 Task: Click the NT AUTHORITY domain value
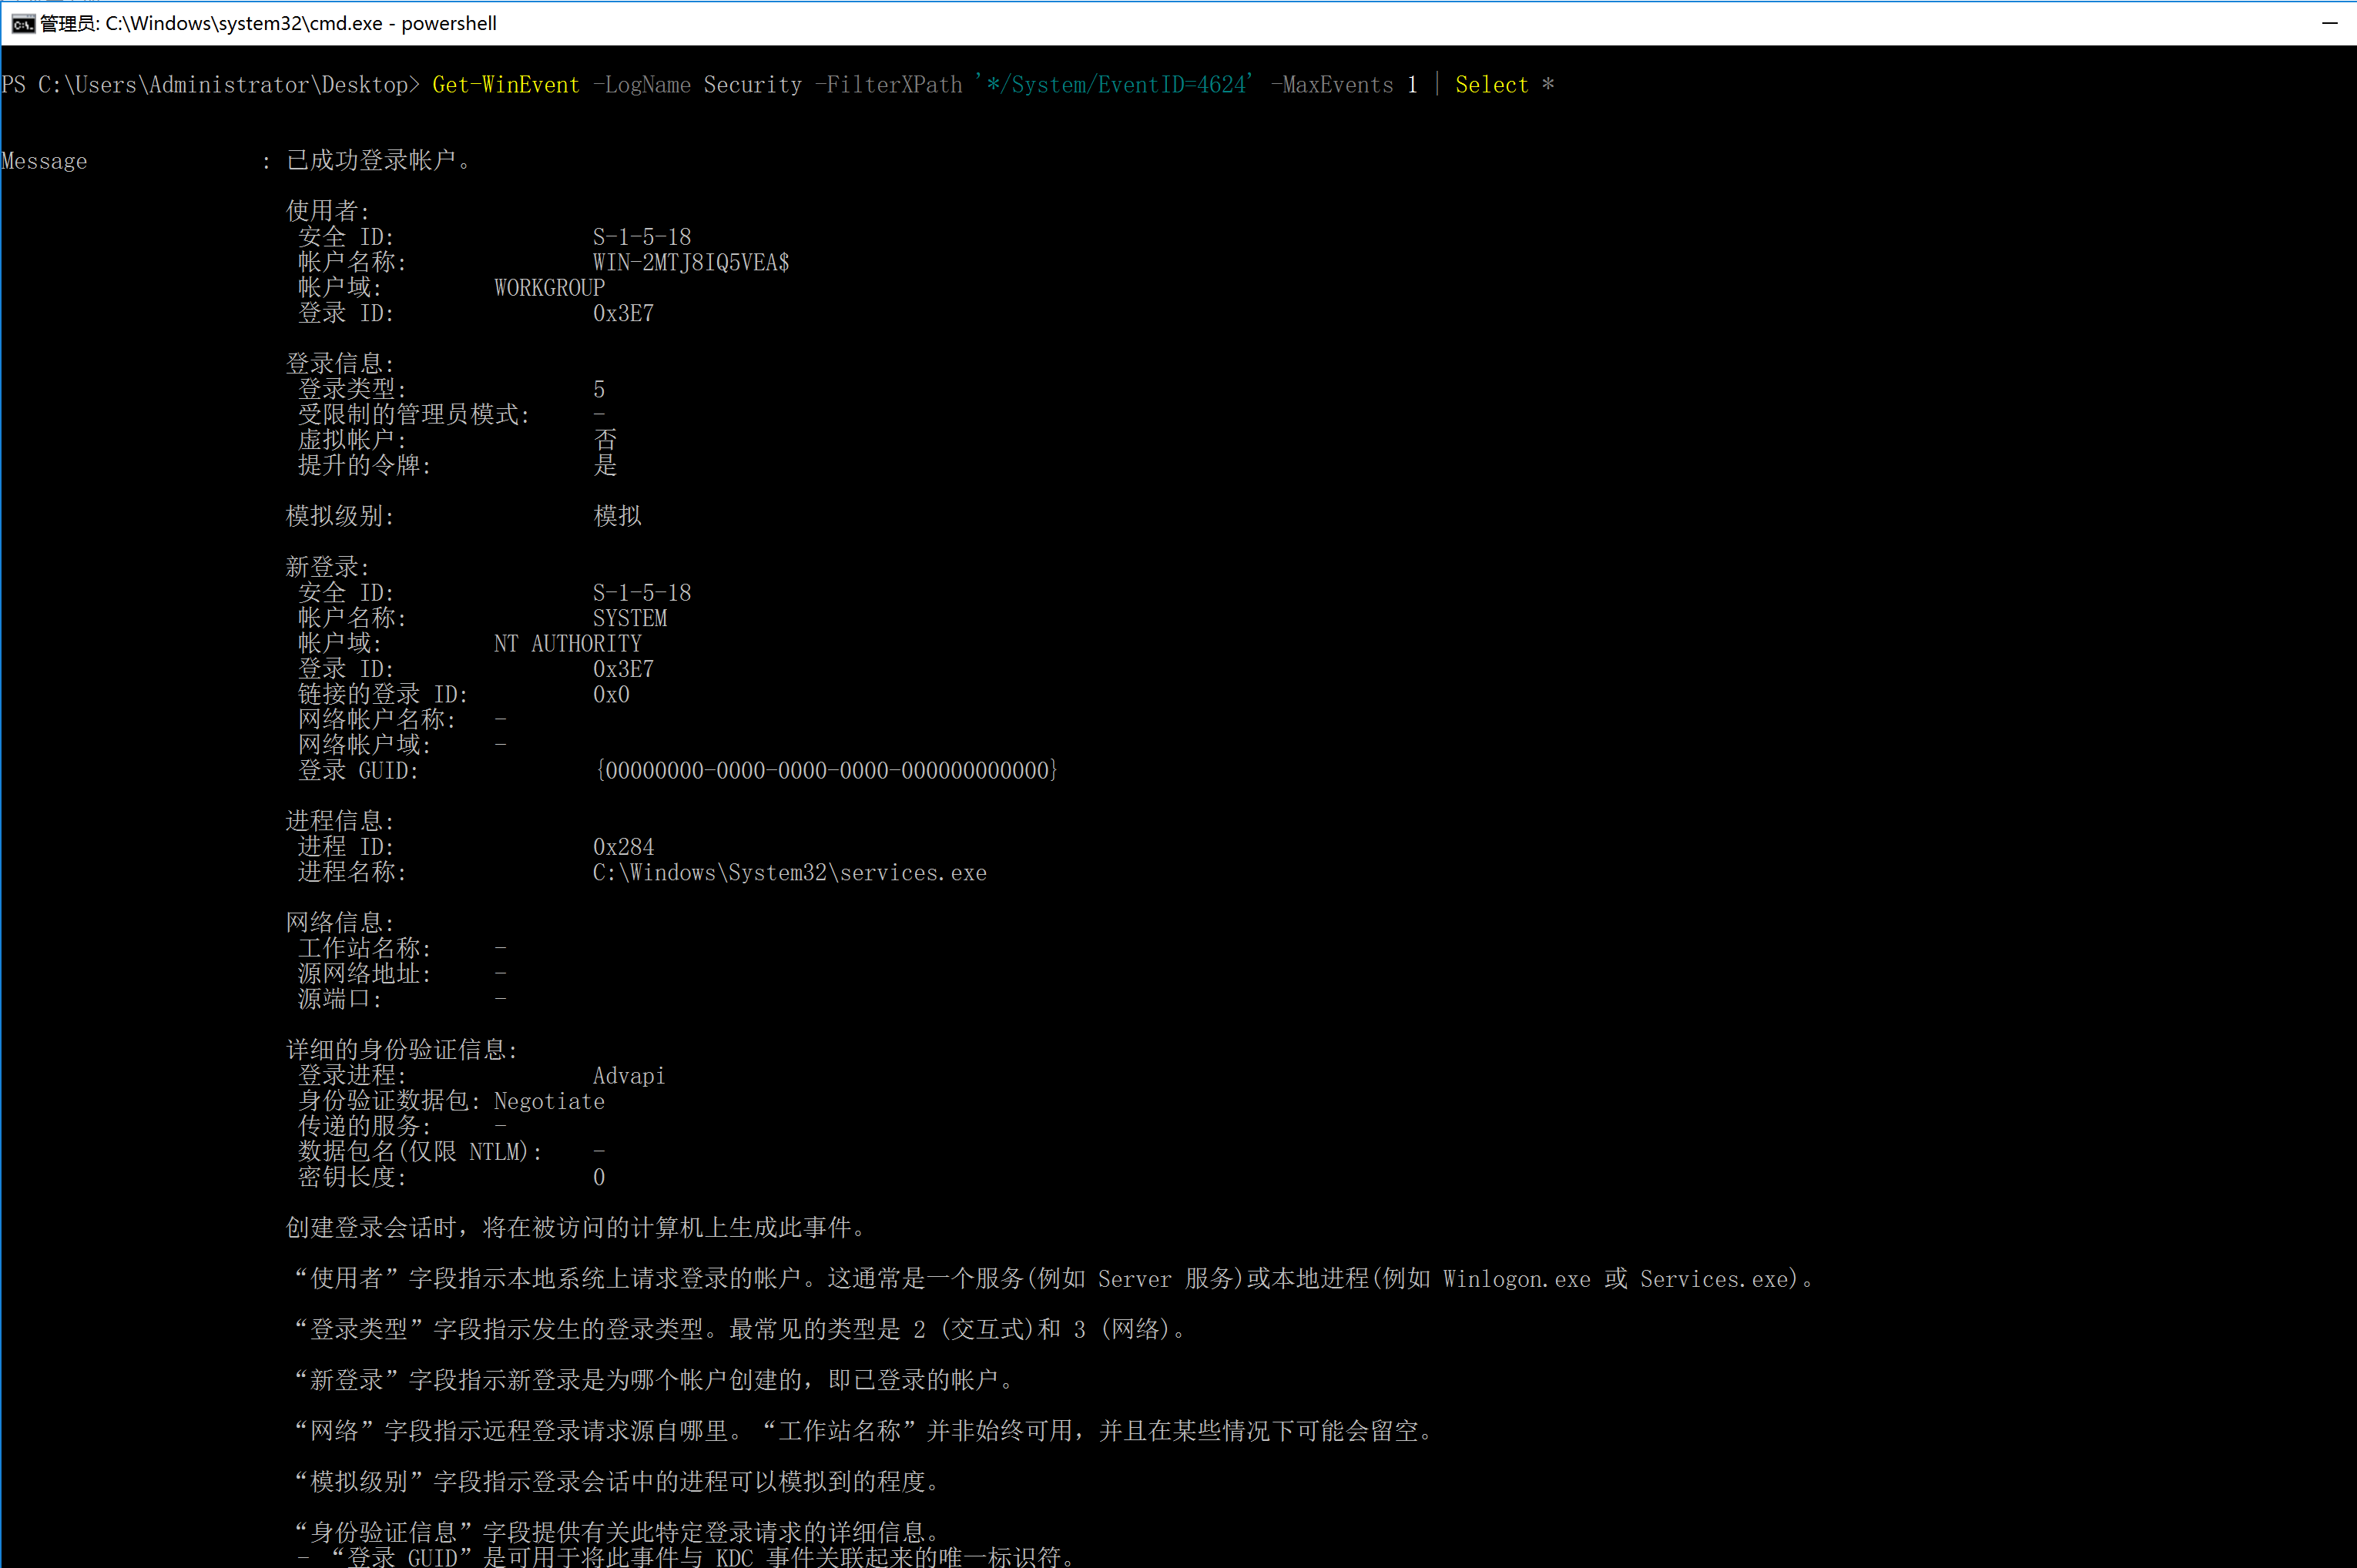[567, 644]
